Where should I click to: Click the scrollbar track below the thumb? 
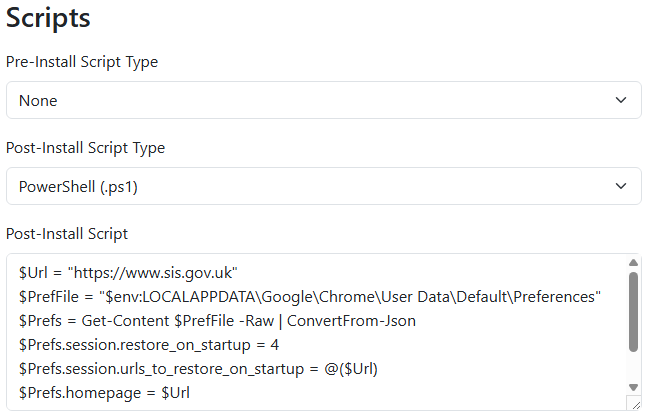[633, 366]
